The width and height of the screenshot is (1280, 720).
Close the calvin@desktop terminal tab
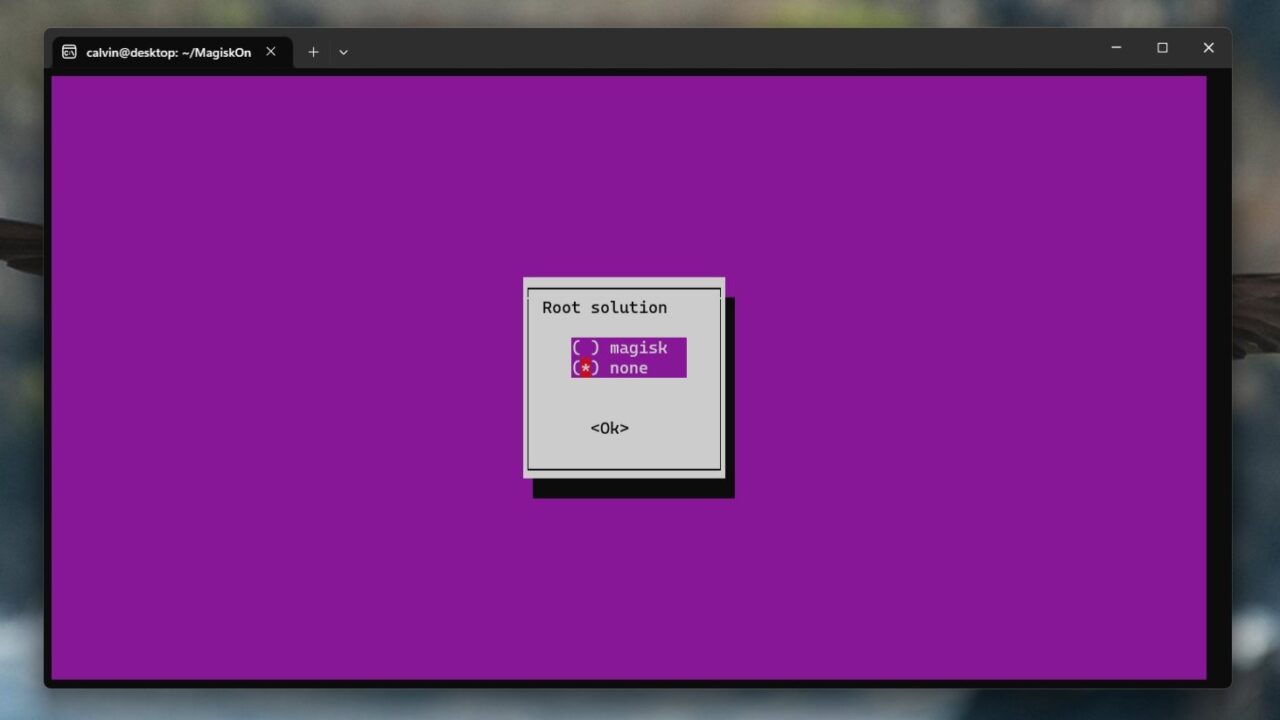[270, 51]
